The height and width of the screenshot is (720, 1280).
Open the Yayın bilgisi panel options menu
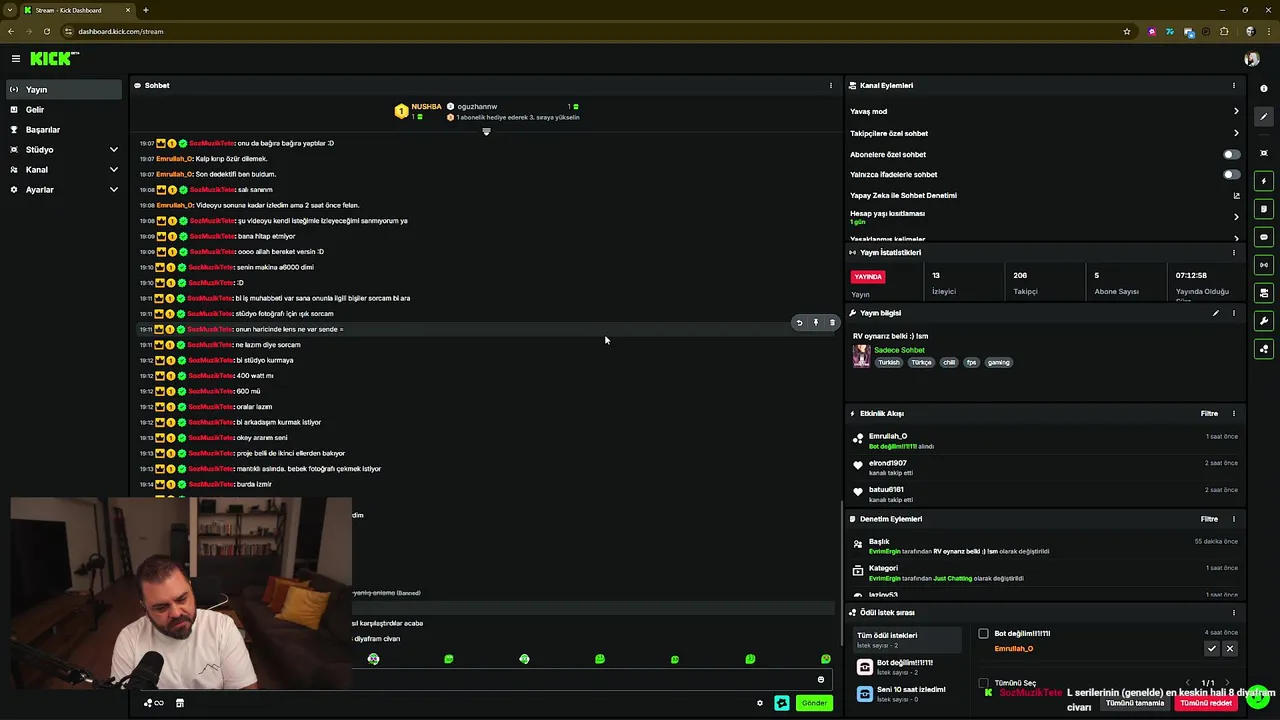point(1233,313)
